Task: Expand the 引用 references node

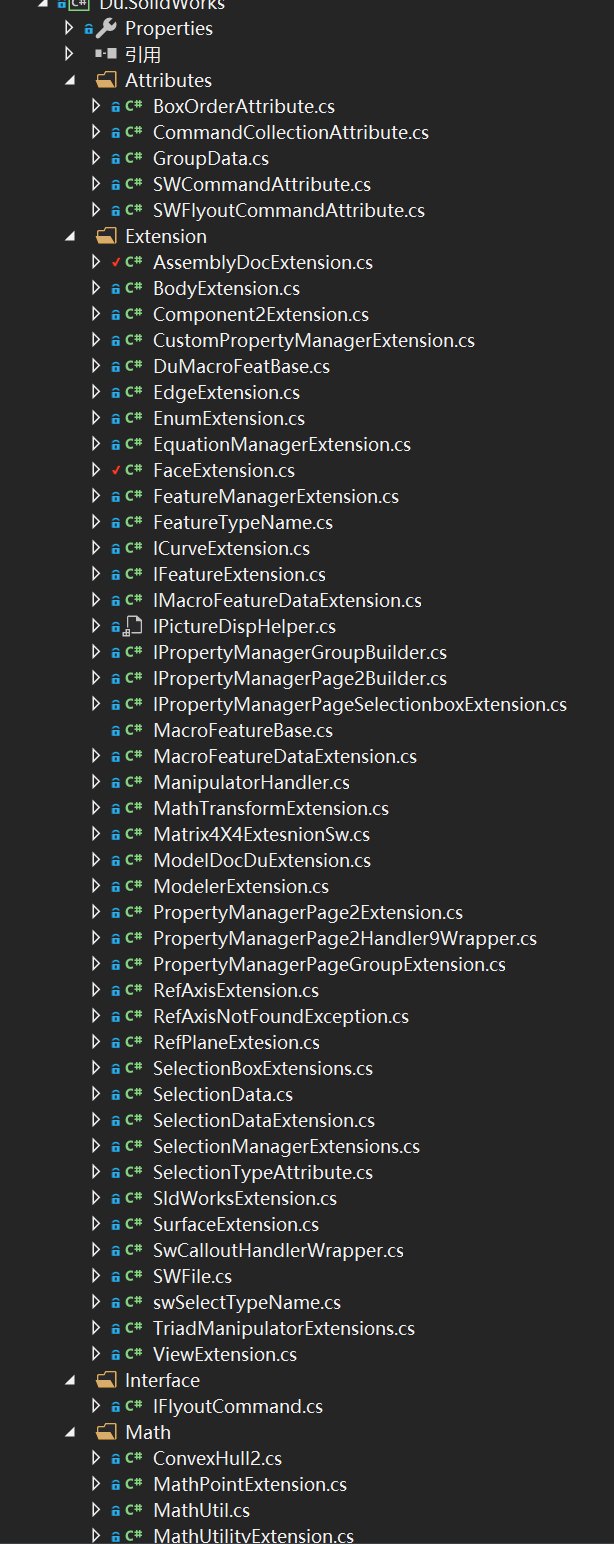Action: click(x=69, y=54)
